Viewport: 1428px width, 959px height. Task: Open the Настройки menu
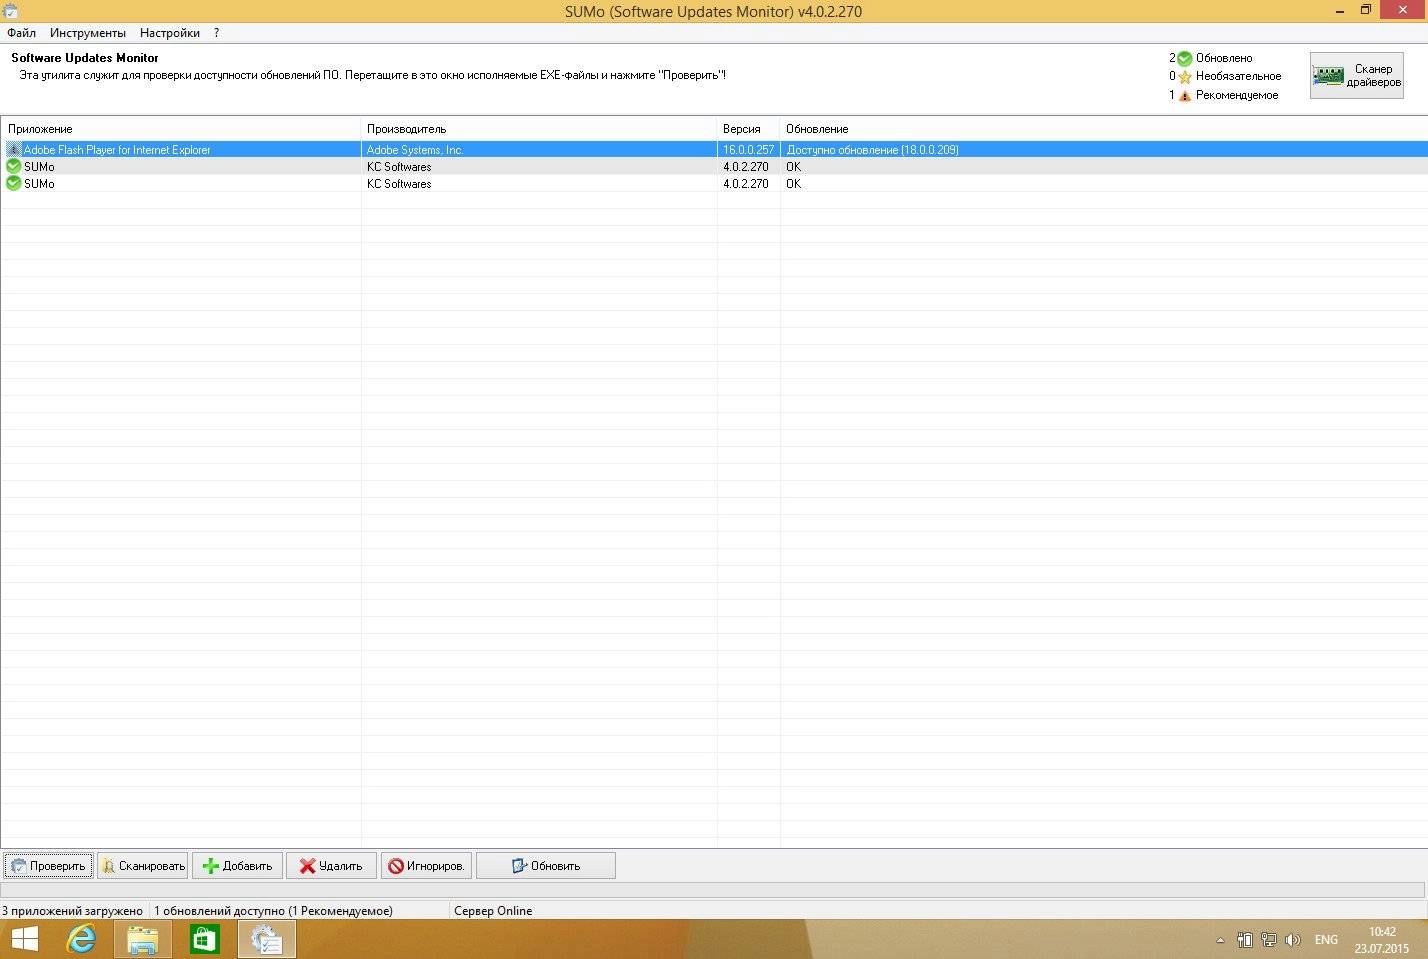(170, 33)
